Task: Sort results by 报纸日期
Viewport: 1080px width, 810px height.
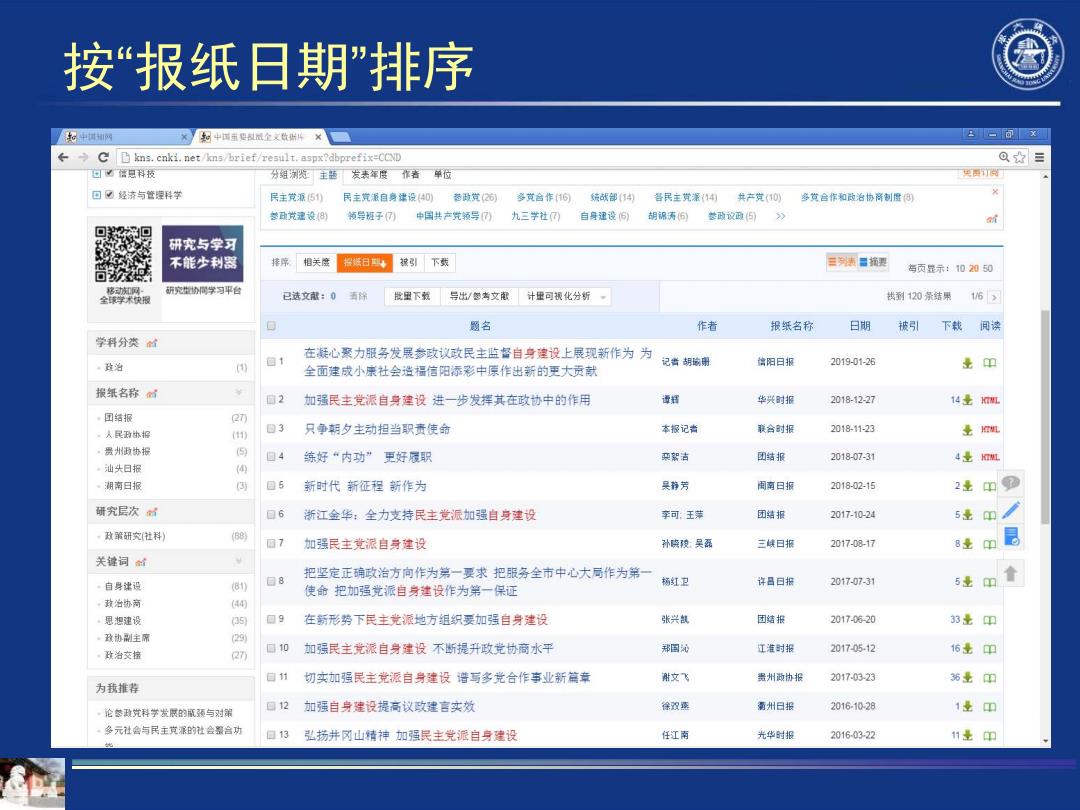Action: [x=364, y=262]
